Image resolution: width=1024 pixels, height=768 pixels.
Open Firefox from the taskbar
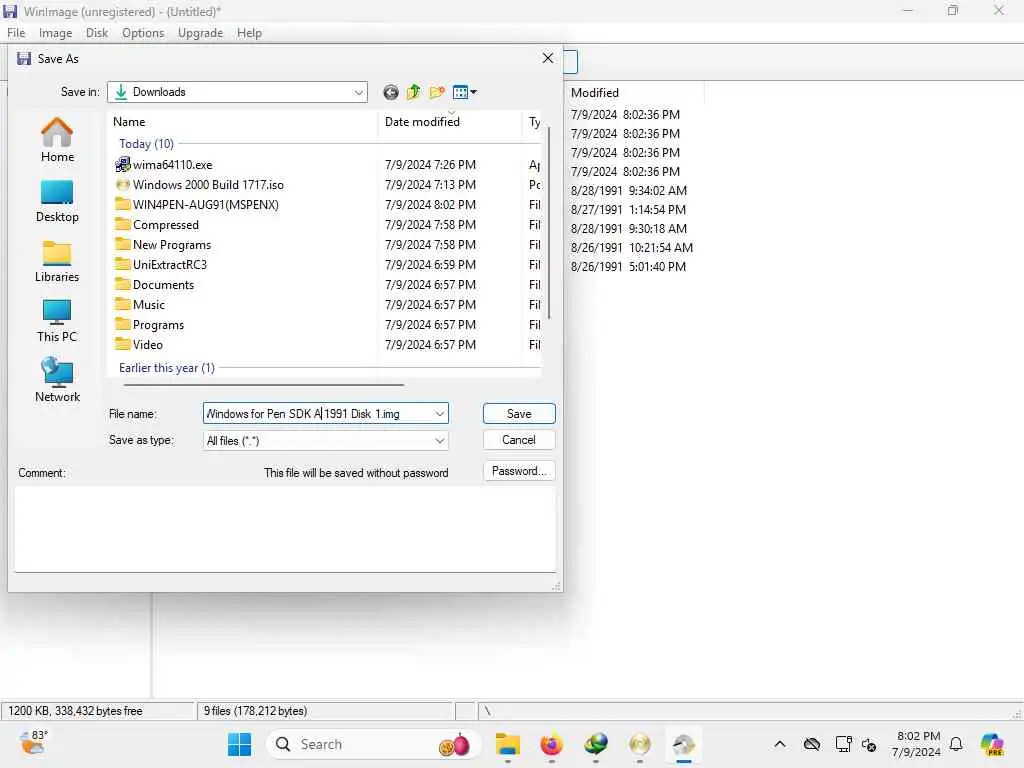(x=552, y=744)
